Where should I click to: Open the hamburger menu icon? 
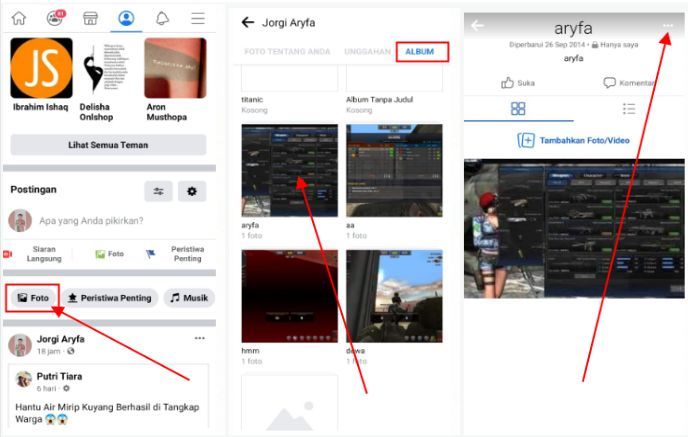198,18
